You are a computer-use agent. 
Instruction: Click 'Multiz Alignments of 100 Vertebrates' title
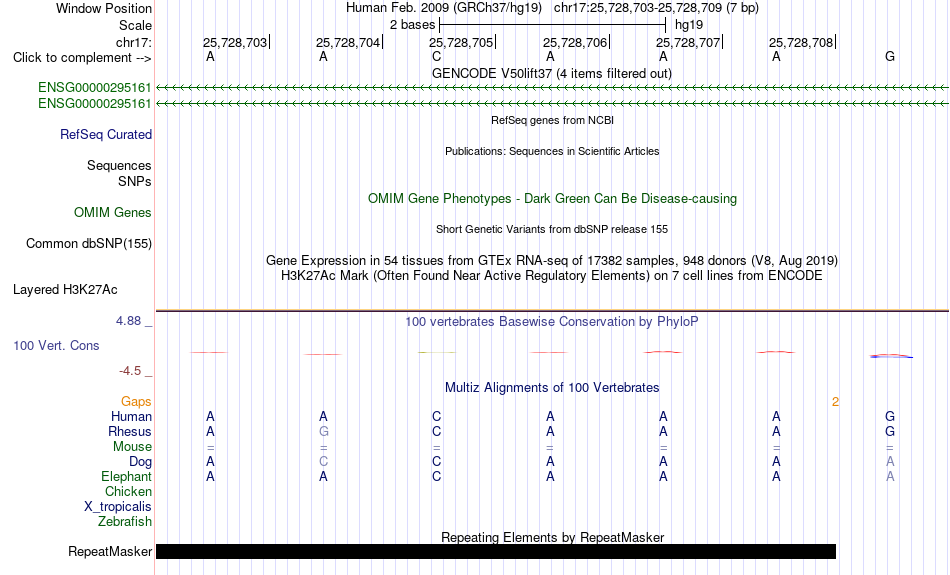pos(552,388)
